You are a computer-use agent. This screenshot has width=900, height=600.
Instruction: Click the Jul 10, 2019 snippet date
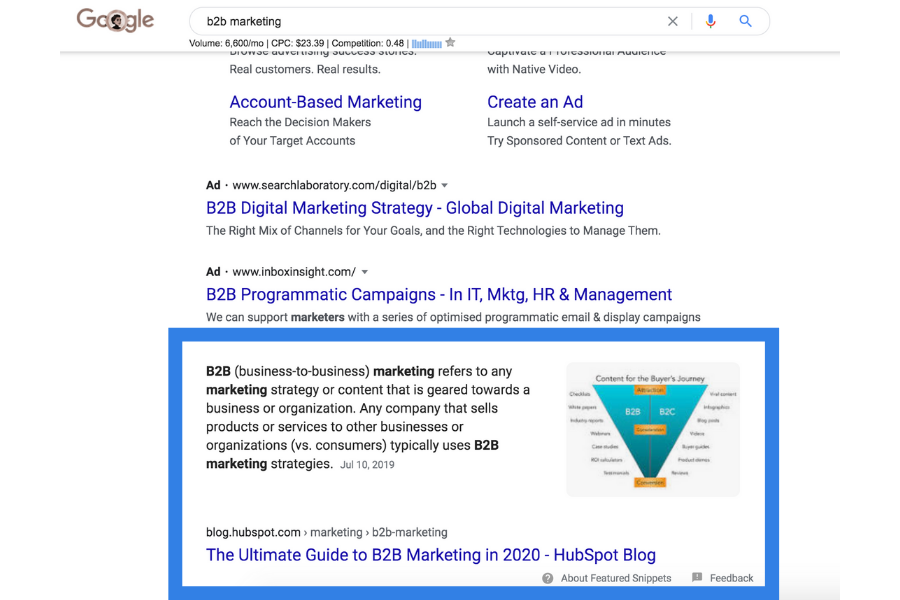(367, 465)
